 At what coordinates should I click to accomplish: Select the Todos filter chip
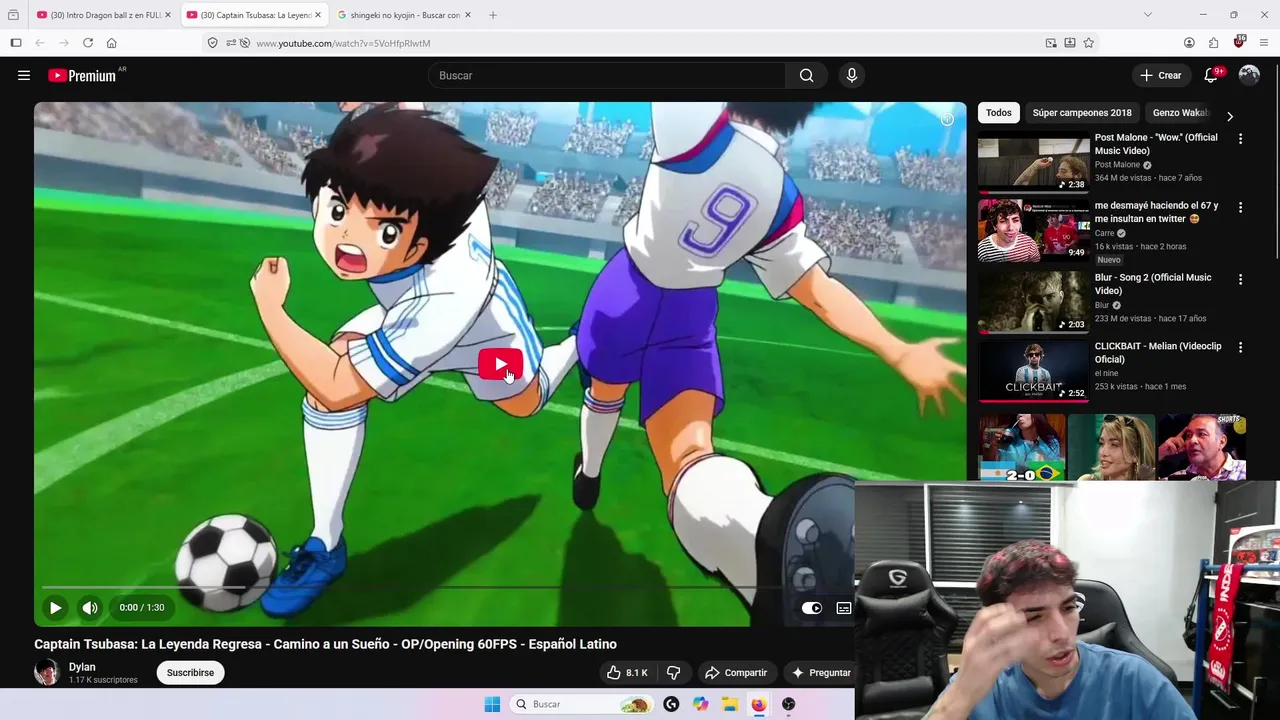998,113
